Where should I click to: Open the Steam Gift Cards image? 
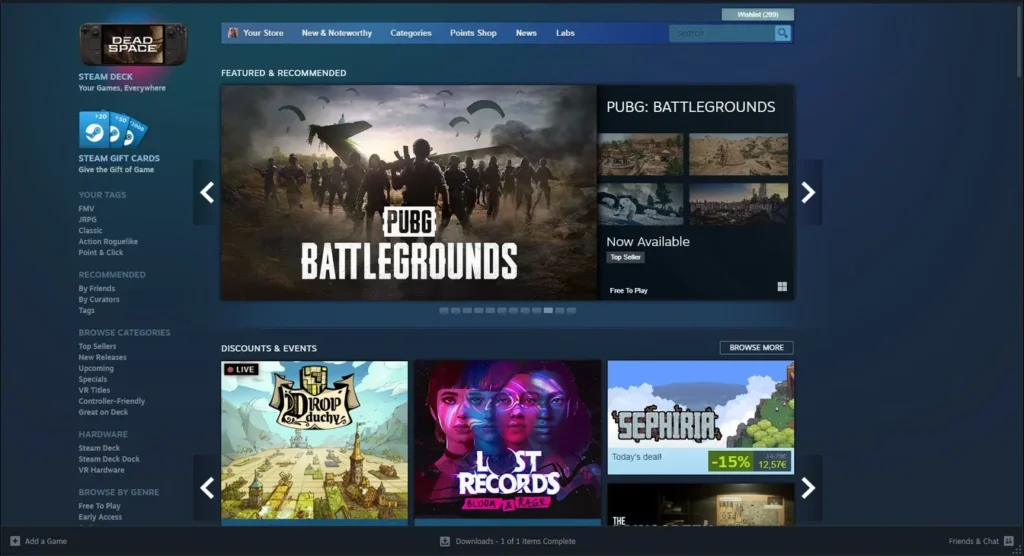tap(113, 129)
